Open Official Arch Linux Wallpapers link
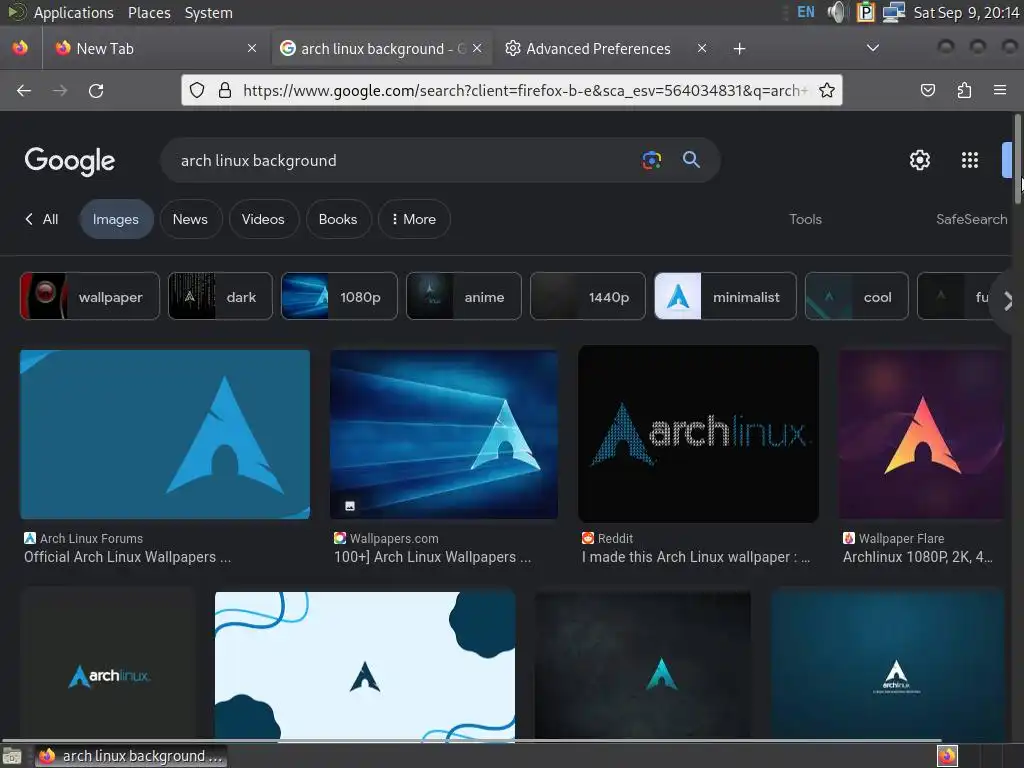This screenshot has width=1024, height=768. pos(127,557)
